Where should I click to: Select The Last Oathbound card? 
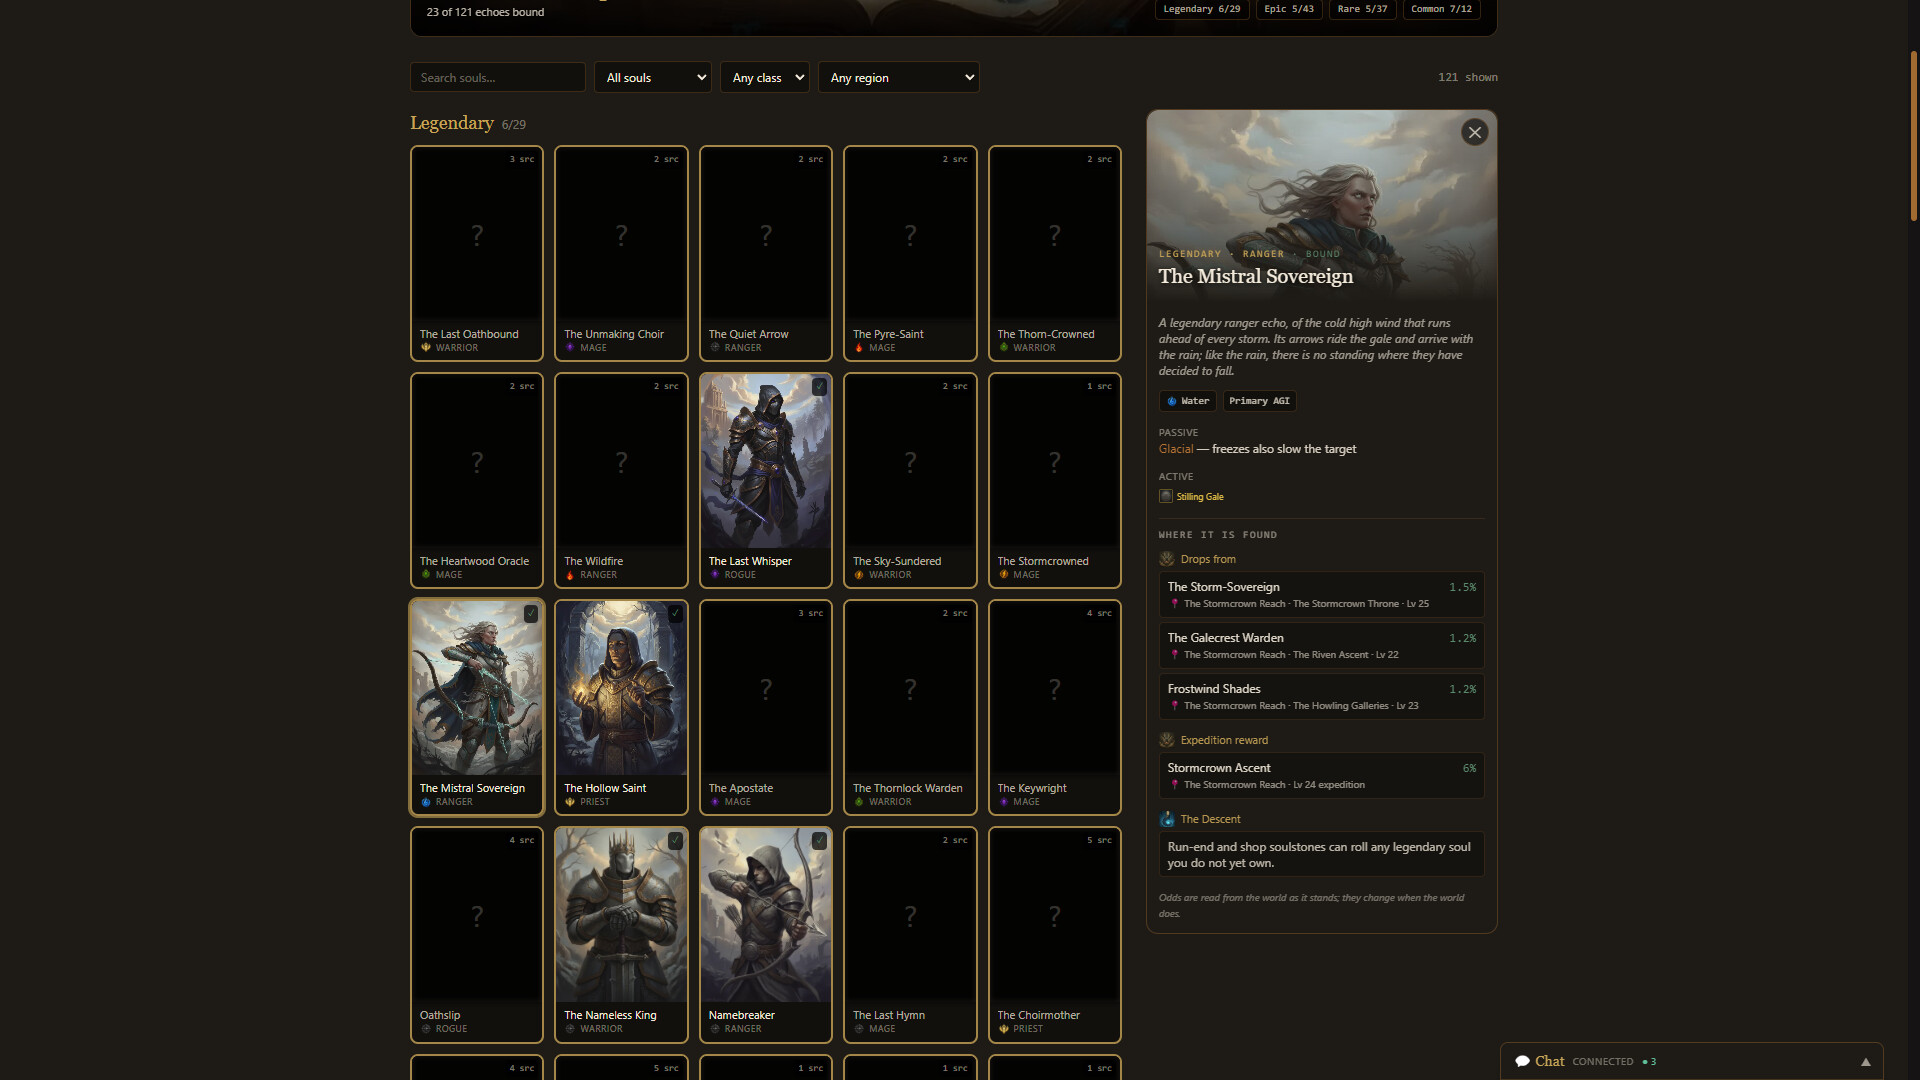[477, 253]
